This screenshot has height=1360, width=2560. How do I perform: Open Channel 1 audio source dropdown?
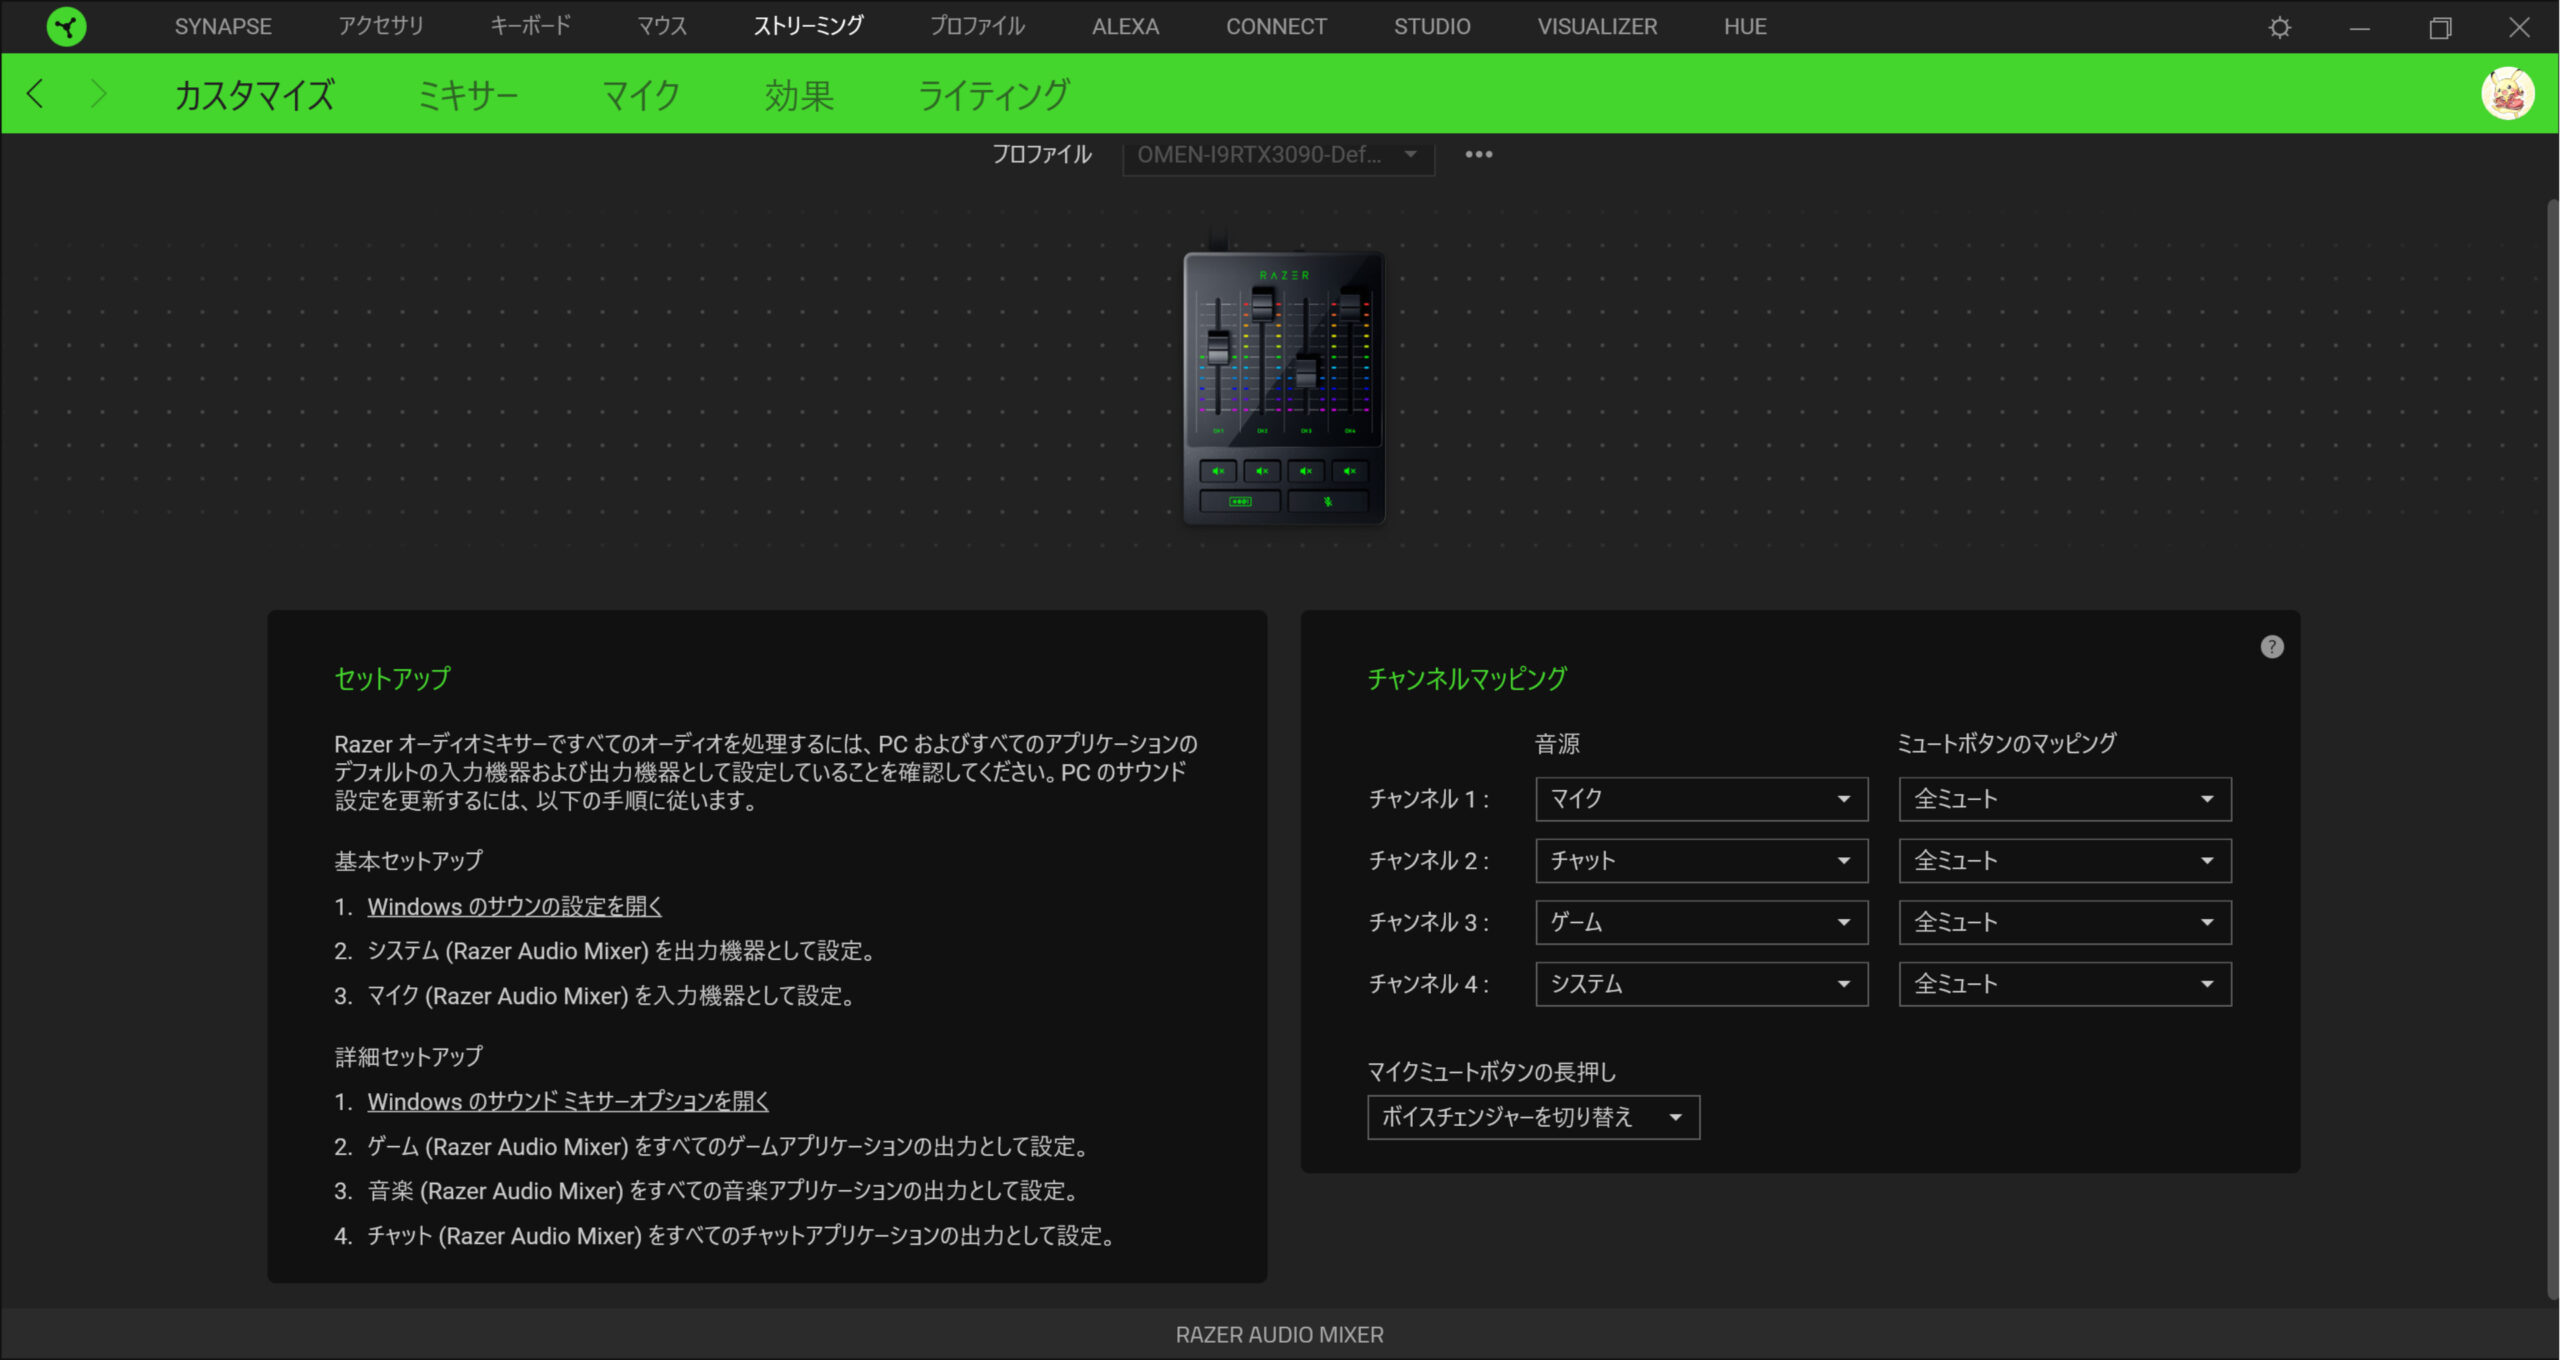pyautogui.click(x=1701, y=799)
